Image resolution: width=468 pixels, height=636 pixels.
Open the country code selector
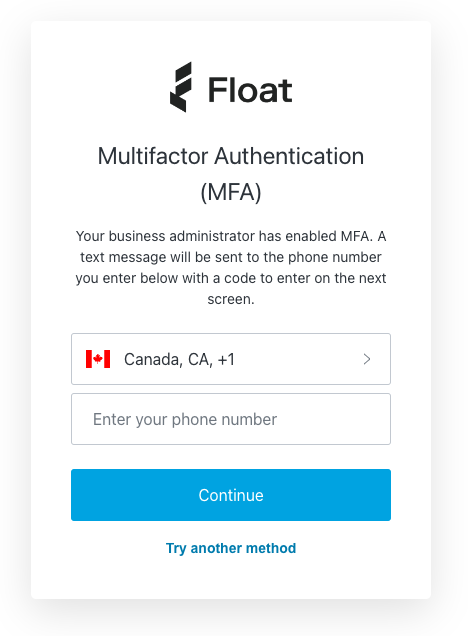(x=231, y=359)
